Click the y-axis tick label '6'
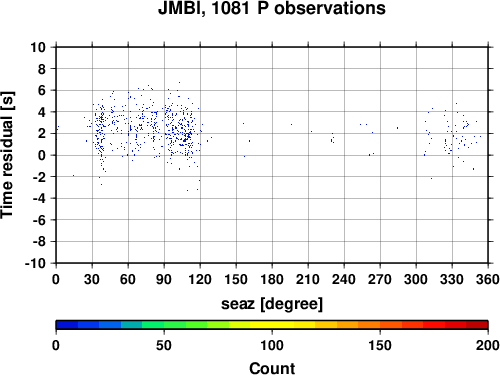Viewport: 500px width, 375px height. coord(41,90)
